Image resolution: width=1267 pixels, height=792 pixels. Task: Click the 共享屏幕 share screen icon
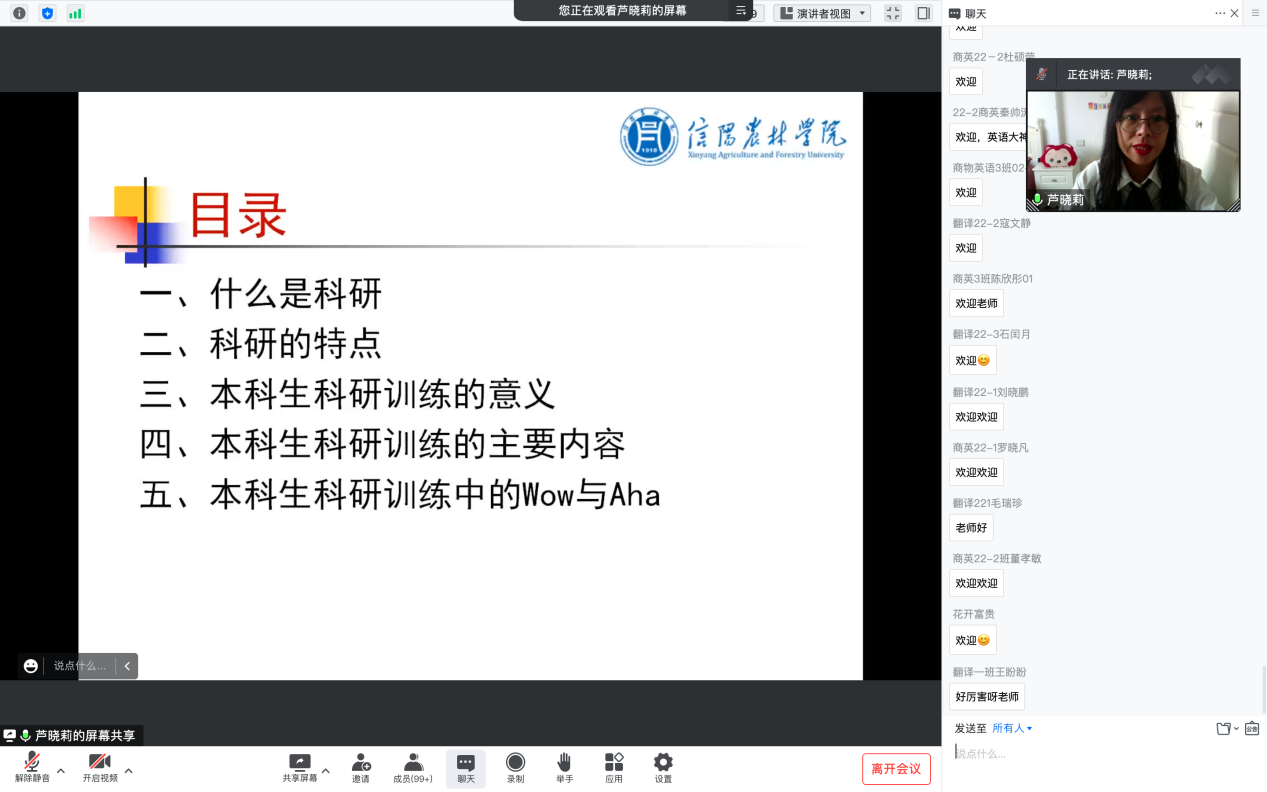pos(299,763)
